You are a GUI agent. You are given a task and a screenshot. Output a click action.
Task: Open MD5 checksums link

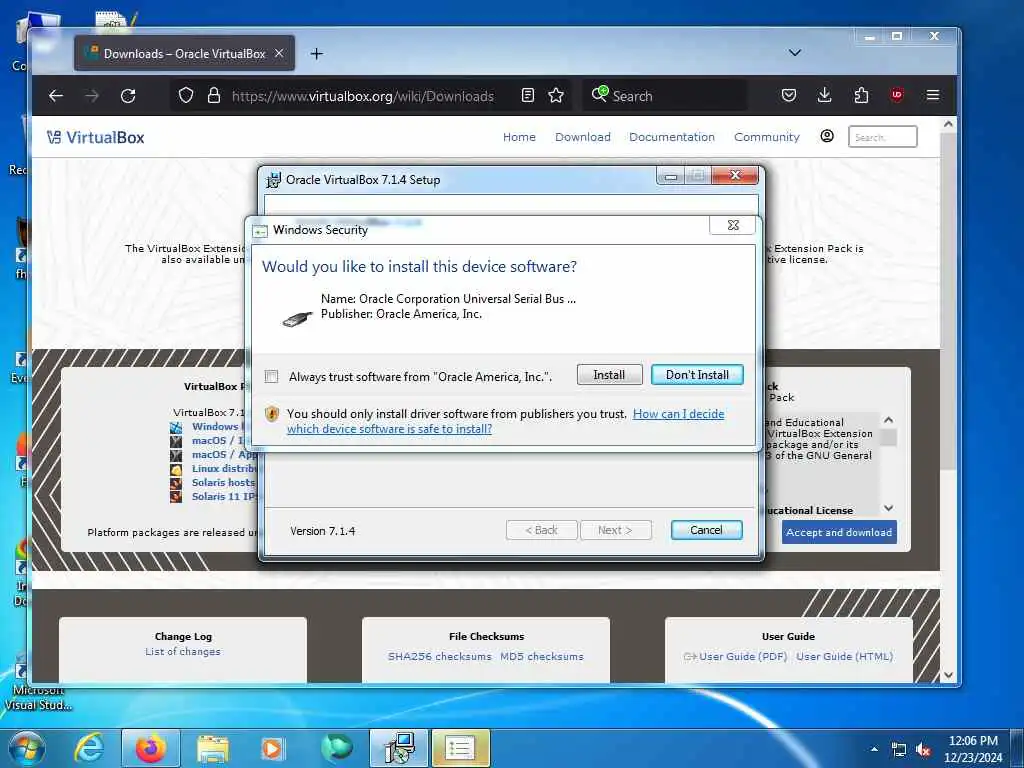tap(542, 656)
